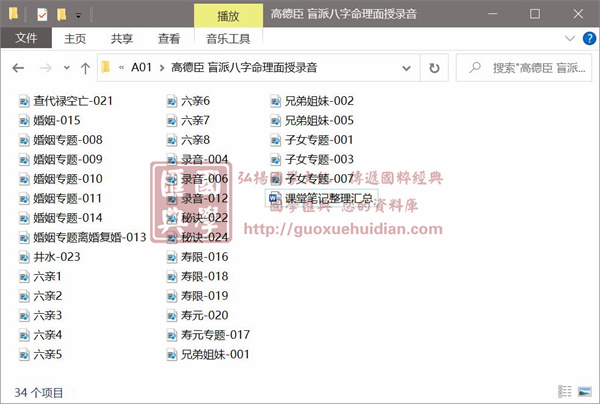The height and width of the screenshot is (404, 600).
Task: Select the audio file 婚姻-015
Action: point(50,121)
